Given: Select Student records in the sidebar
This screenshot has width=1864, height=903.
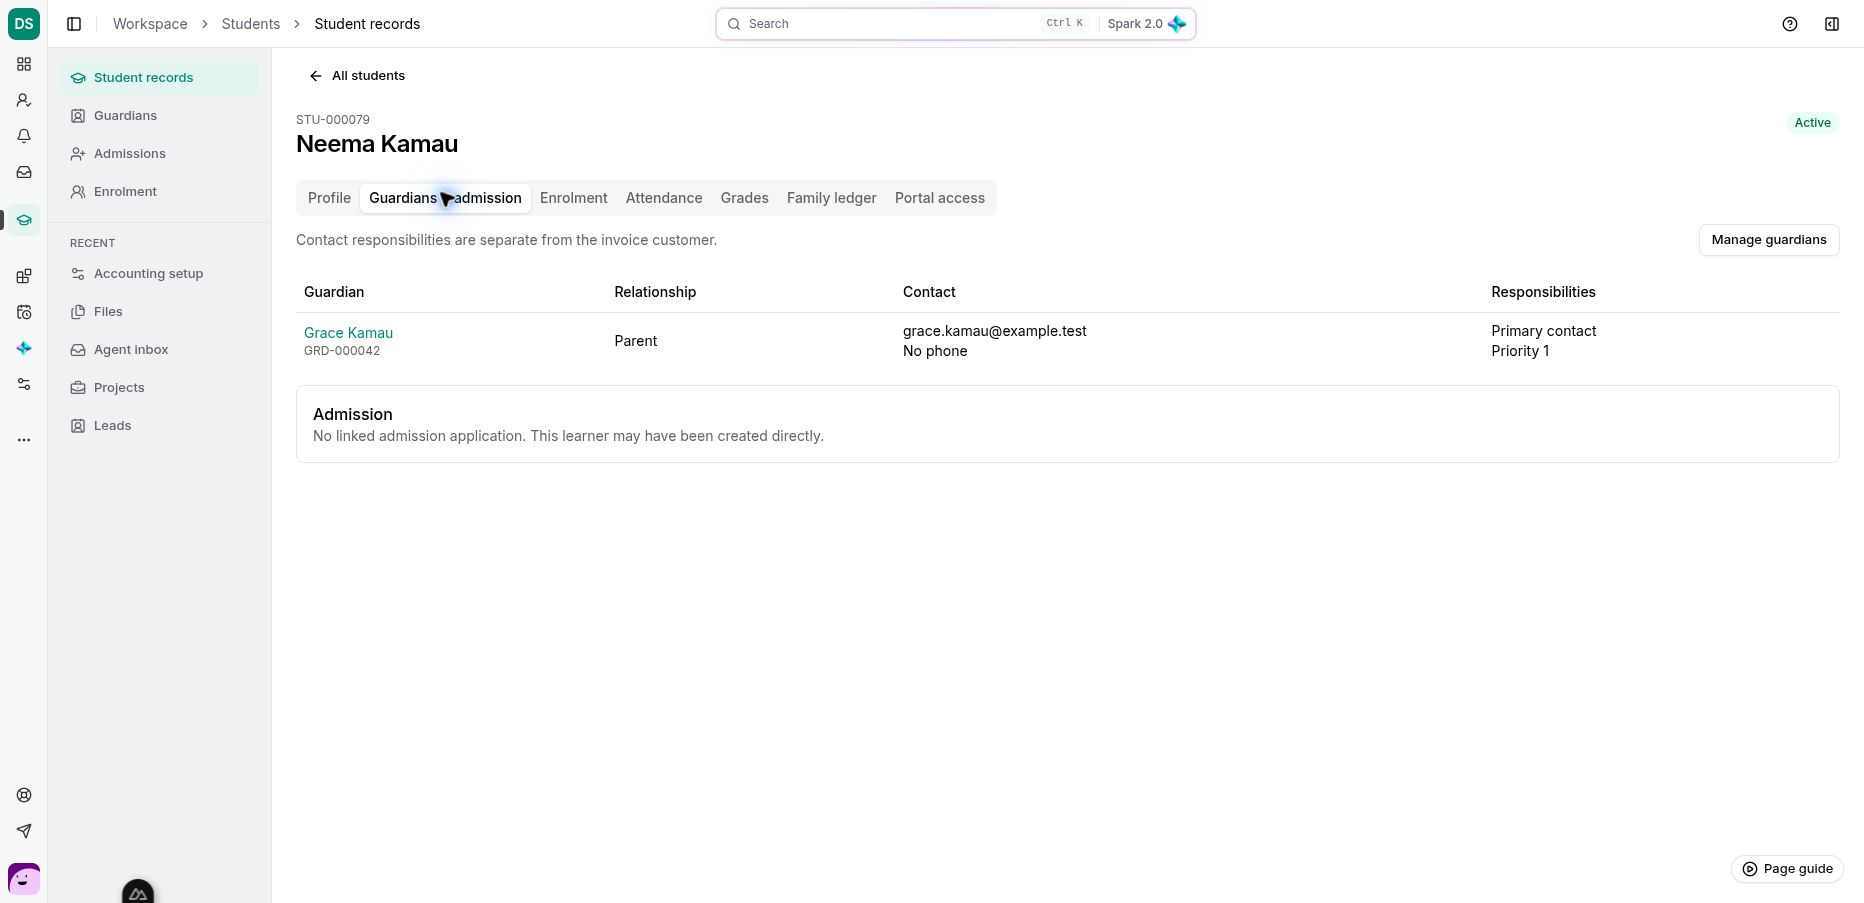Looking at the screenshot, I should pyautogui.click(x=159, y=78).
